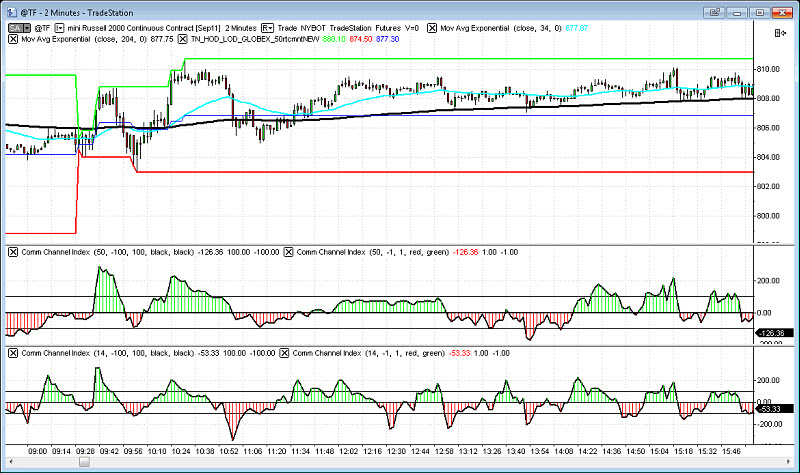This screenshot has height=473, width=800.
Task: Open the dropdown next to @TF symbol
Action: [59, 28]
